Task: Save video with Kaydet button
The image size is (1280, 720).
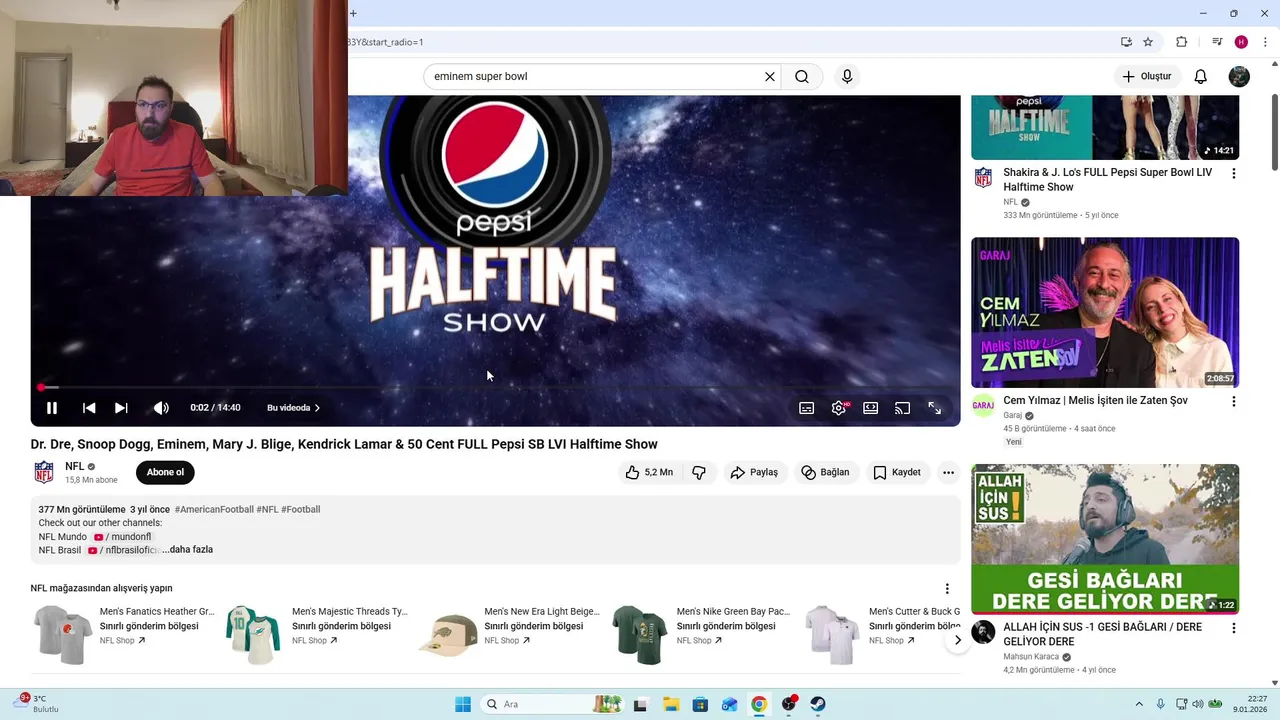Action: [897, 472]
